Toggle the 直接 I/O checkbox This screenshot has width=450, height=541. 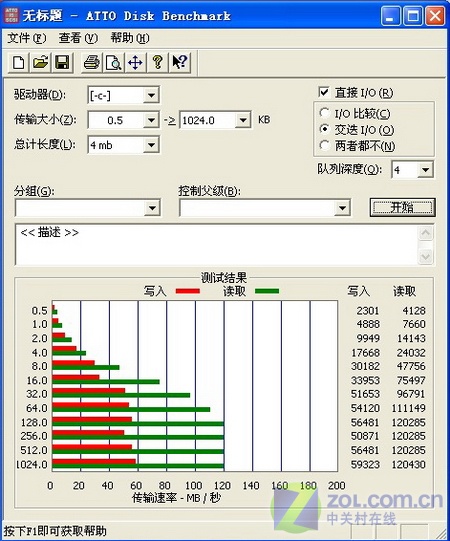324,92
